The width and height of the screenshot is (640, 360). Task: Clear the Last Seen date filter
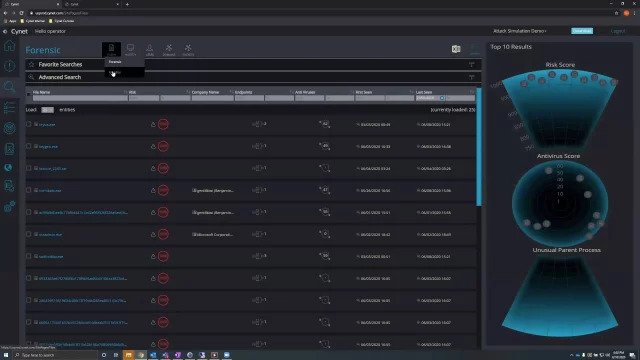click(x=442, y=98)
